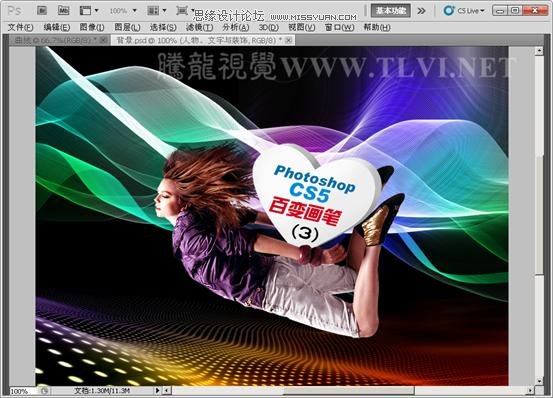Open the 帮助(H) menu
This screenshot has height=398, width=553.
tap(377, 27)
